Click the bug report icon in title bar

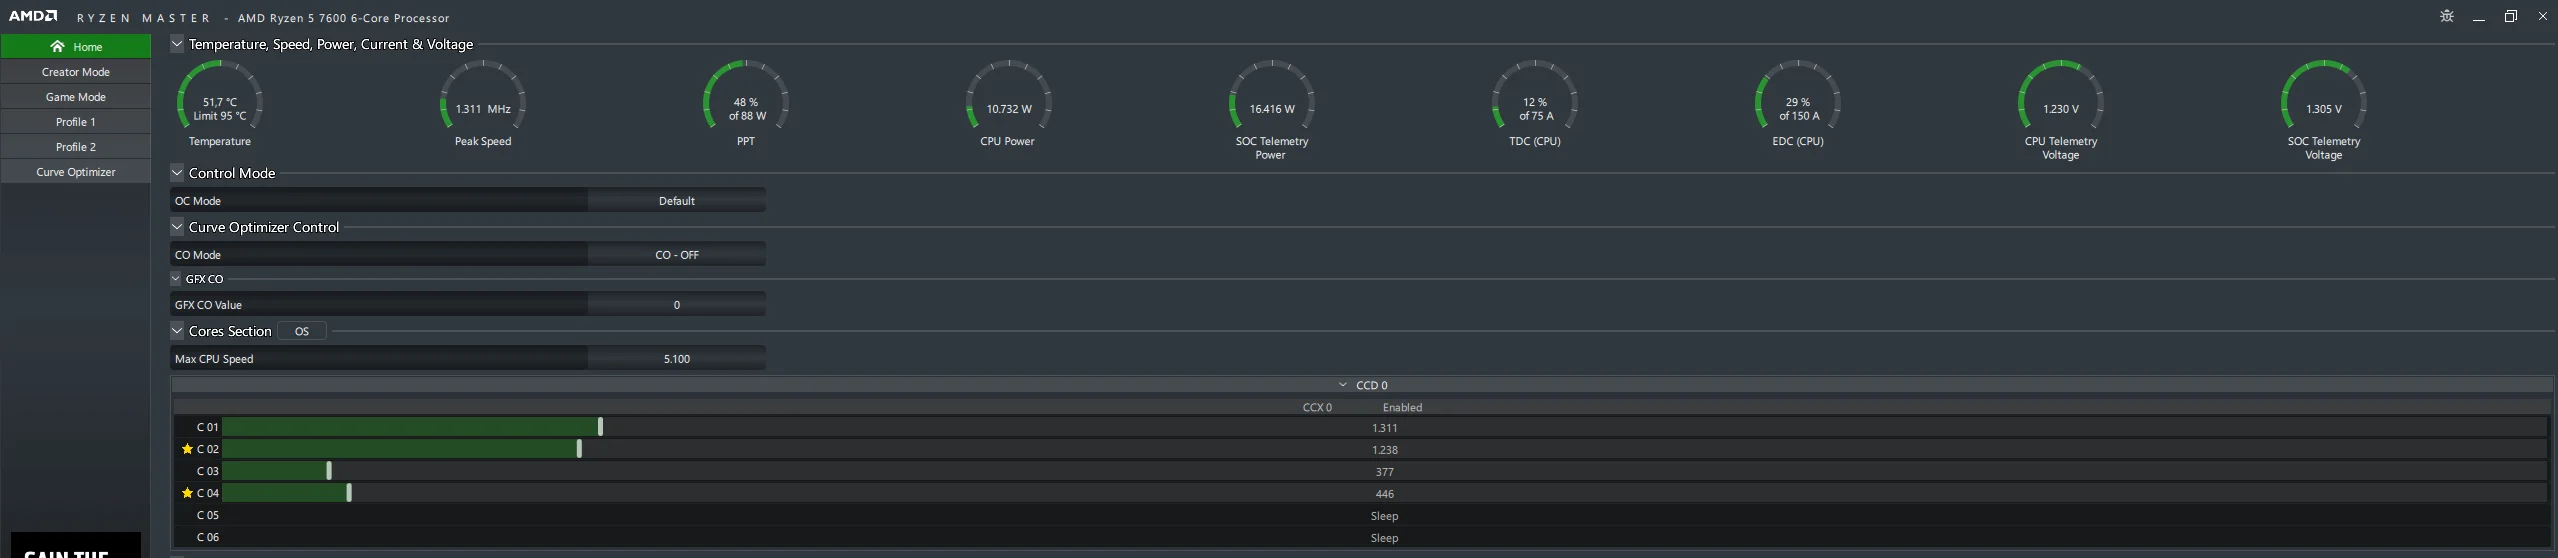(x=2447, y=16)
